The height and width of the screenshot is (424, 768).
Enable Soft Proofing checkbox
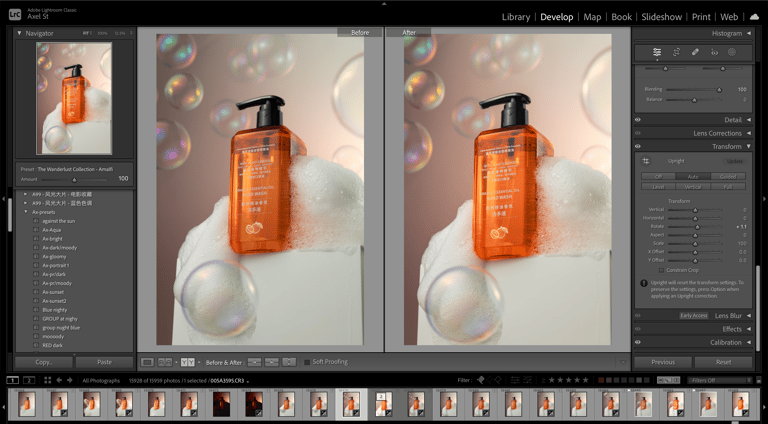307,362
